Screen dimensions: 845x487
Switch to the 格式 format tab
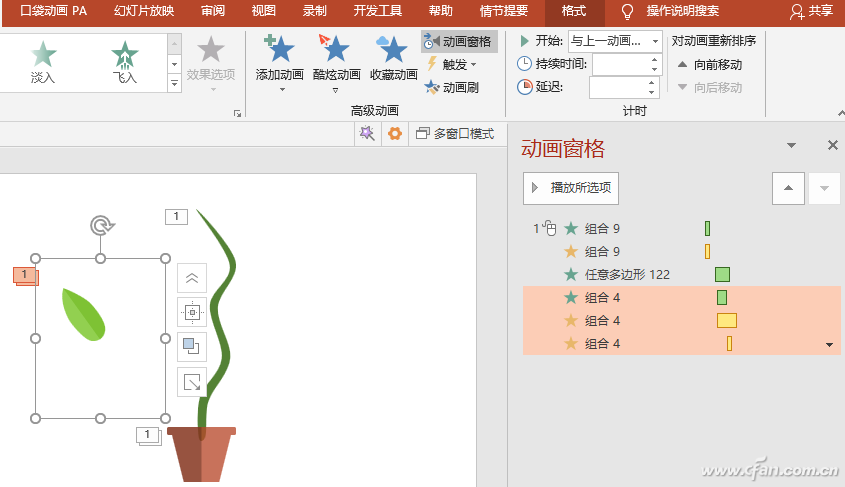pos(574,11)
